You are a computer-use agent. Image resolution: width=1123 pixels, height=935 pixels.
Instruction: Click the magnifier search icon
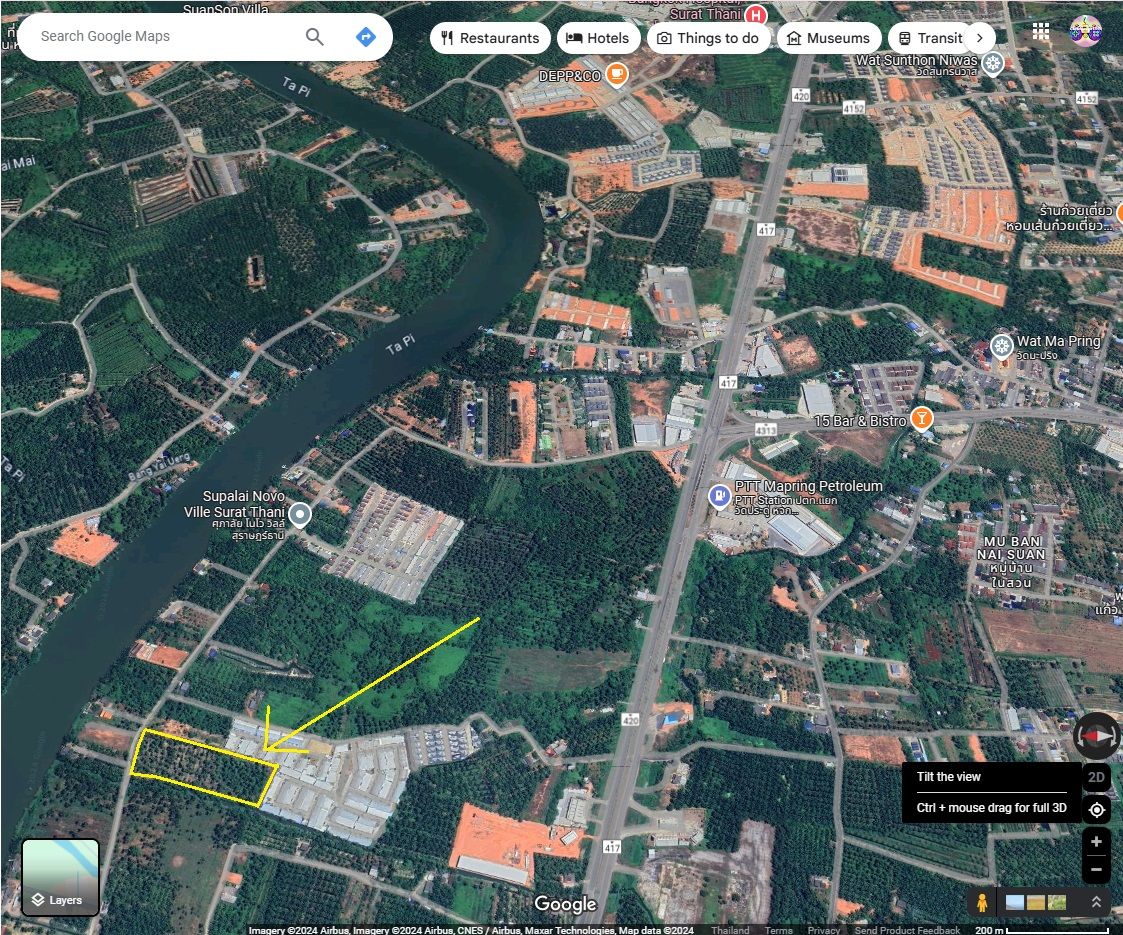[x=314, y=37]
